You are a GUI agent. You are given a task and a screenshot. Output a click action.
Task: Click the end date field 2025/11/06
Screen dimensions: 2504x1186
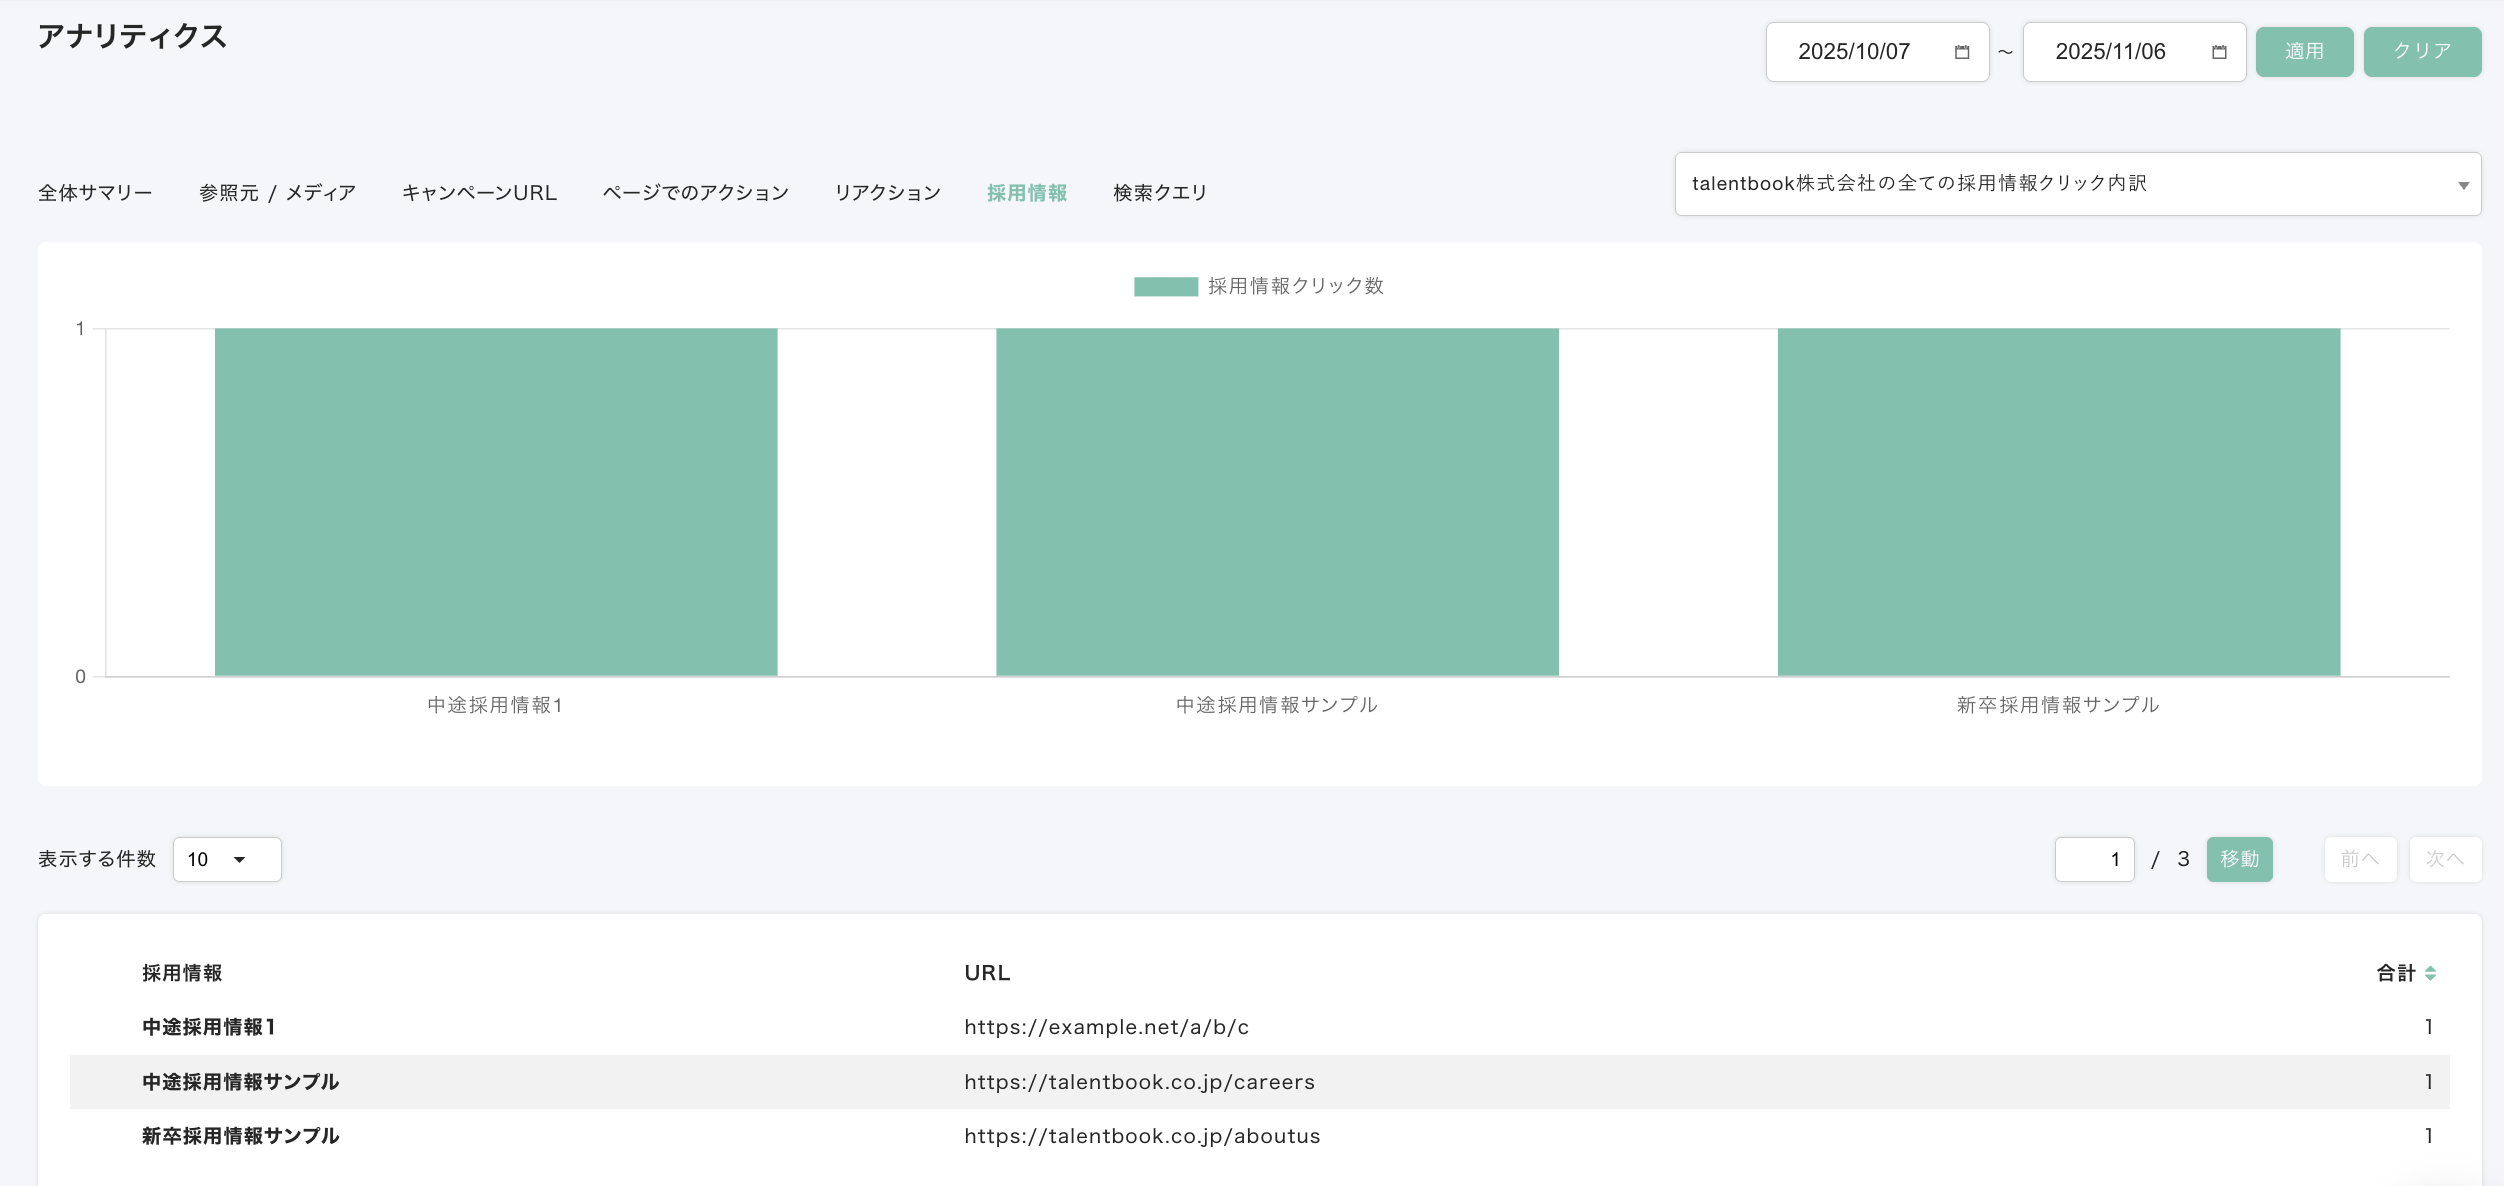tap(2134, 52)
